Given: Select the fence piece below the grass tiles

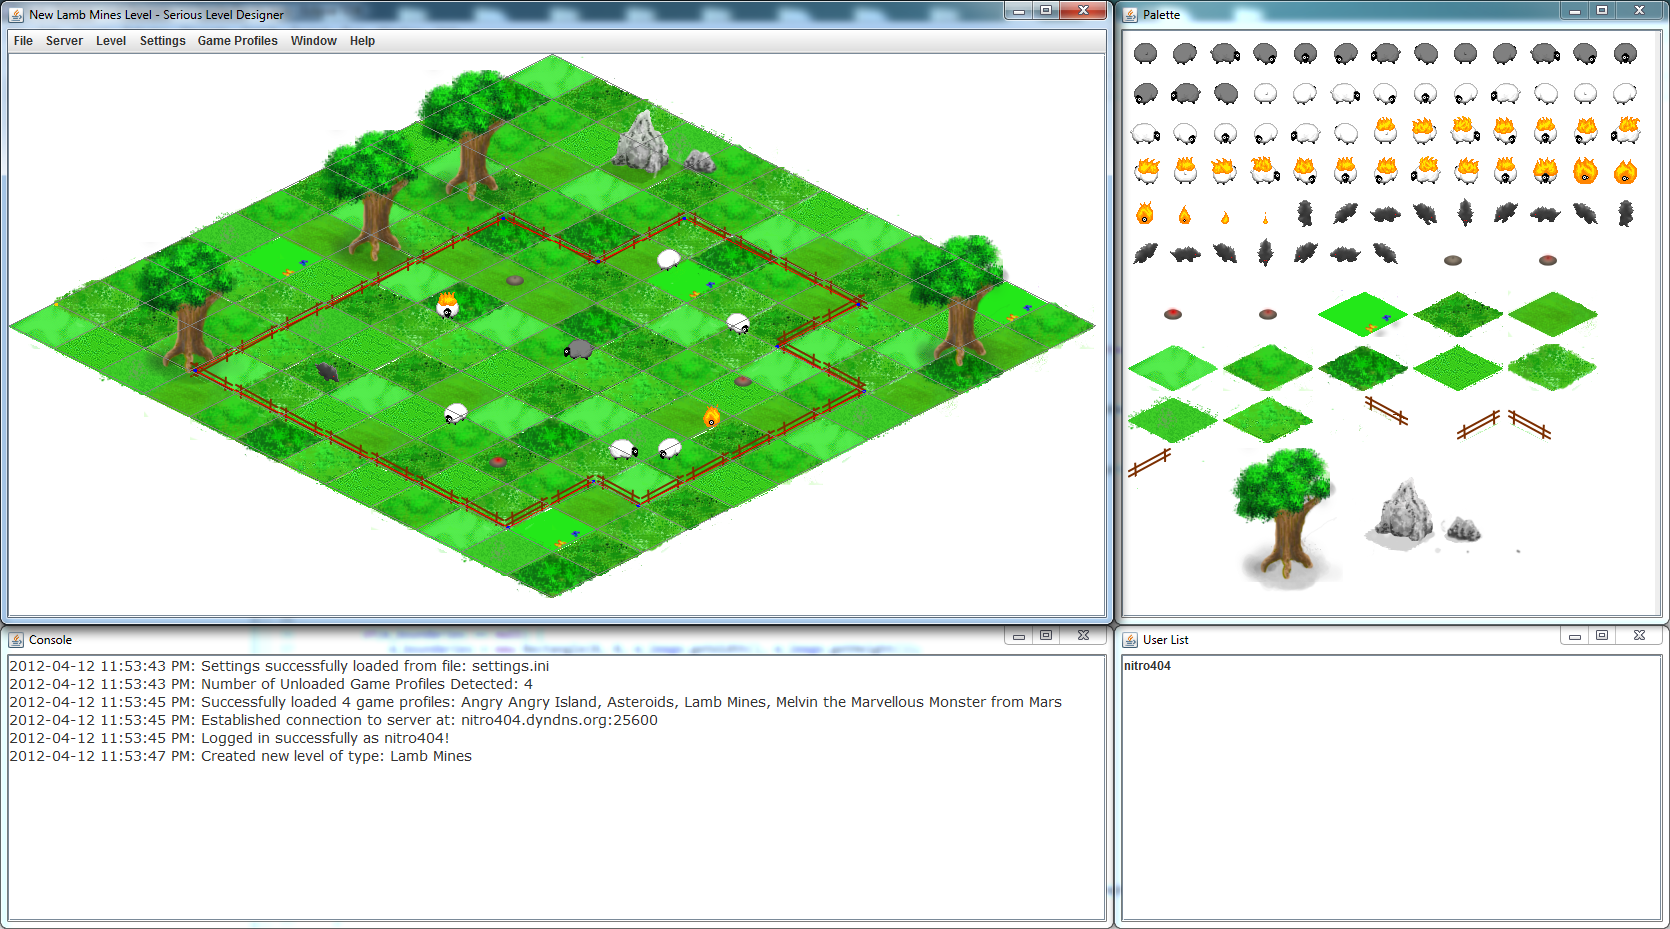Looking at the screenshot, I should pyautogui.click(x=1149, y=462).
